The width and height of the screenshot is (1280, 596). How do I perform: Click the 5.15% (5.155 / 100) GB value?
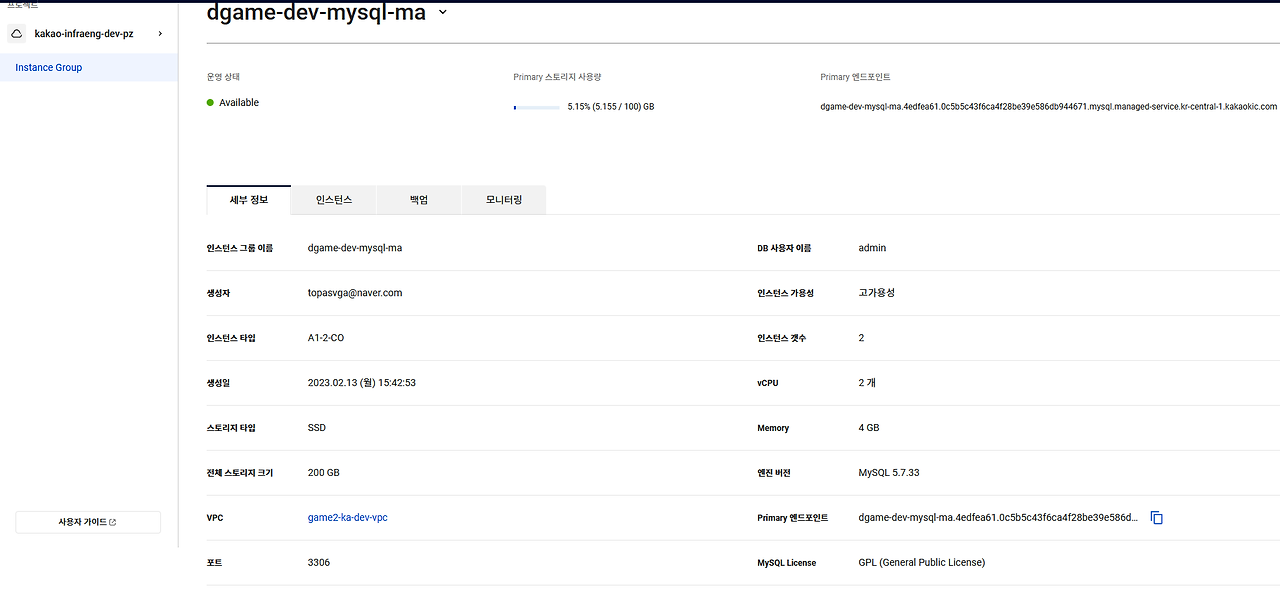click(611, 106)
